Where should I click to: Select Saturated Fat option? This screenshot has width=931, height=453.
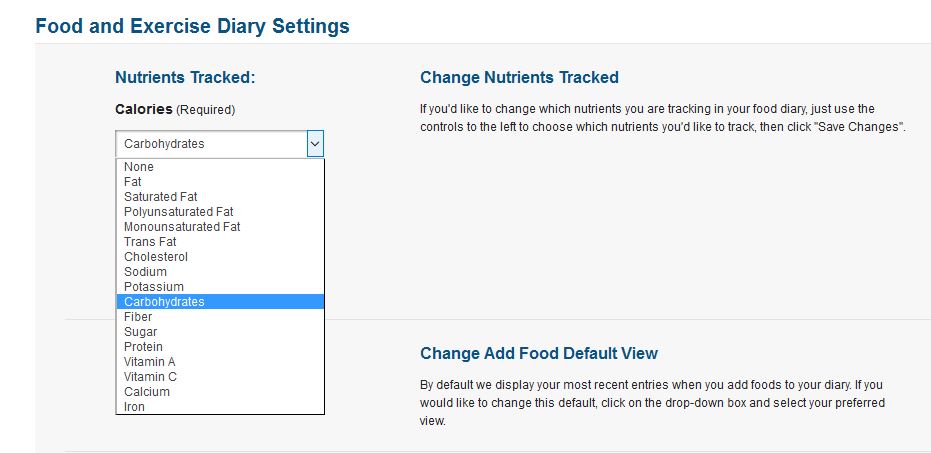tap(161, 197)
